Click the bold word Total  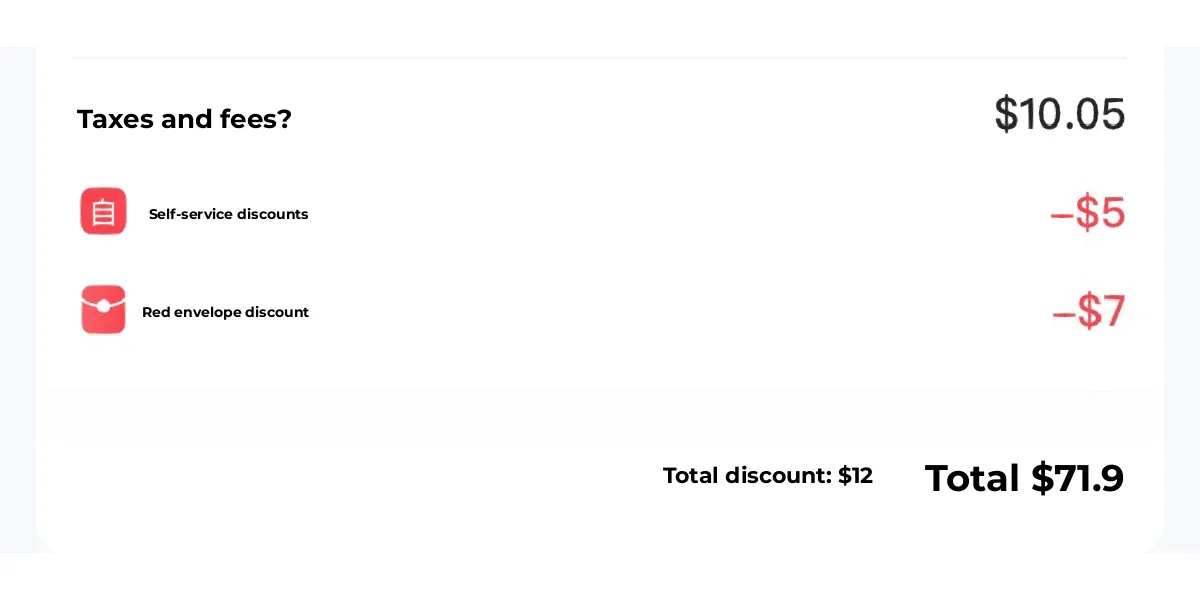[972, 478]
